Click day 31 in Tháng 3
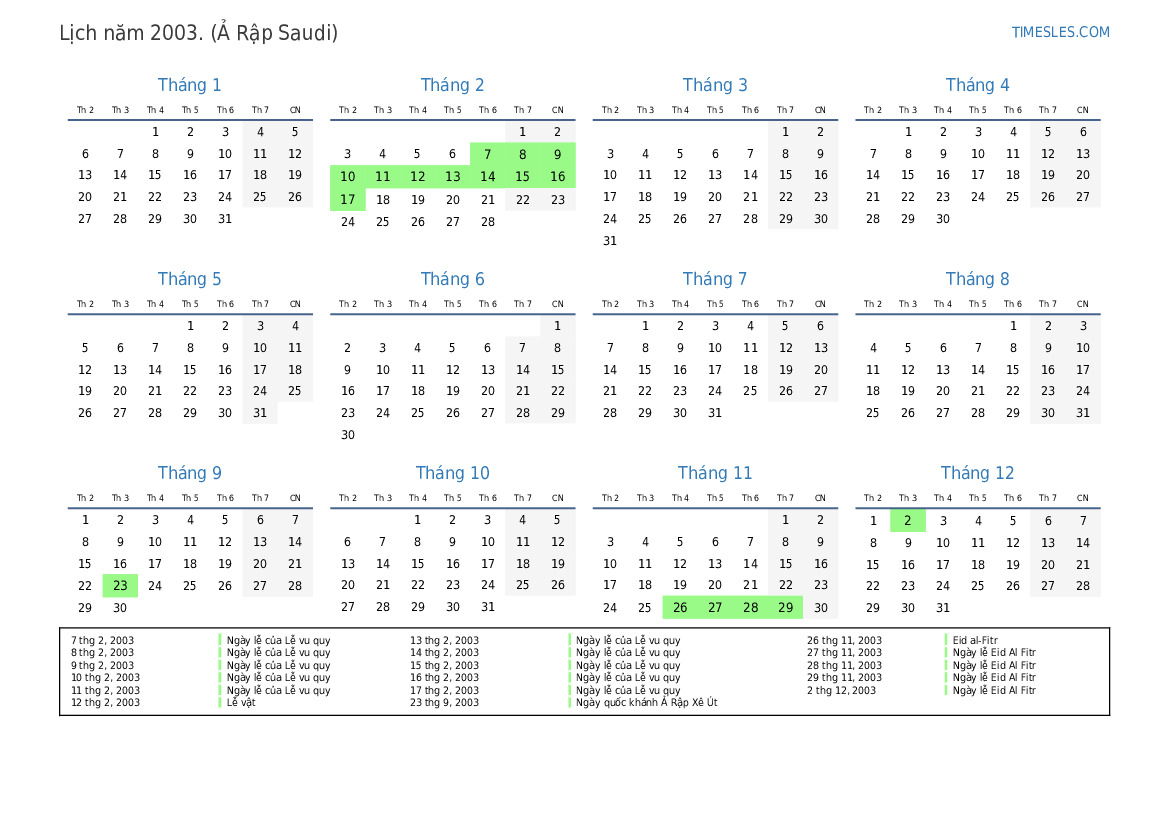 tap(610, 241)
